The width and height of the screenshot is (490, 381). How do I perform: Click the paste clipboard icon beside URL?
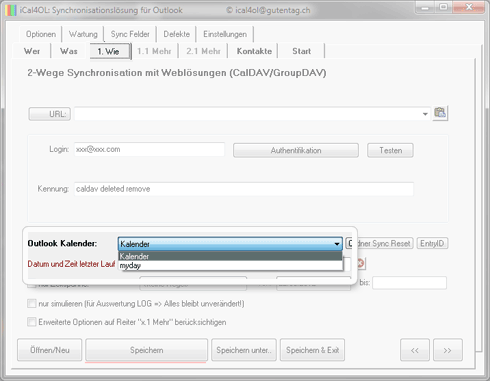pyautogui.click(x=440, y=113)
